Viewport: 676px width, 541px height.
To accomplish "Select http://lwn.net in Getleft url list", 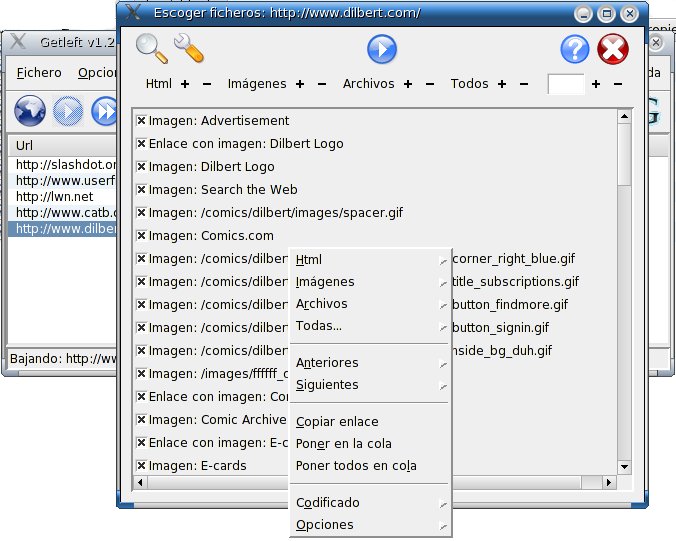I will (x=63, y=197).
